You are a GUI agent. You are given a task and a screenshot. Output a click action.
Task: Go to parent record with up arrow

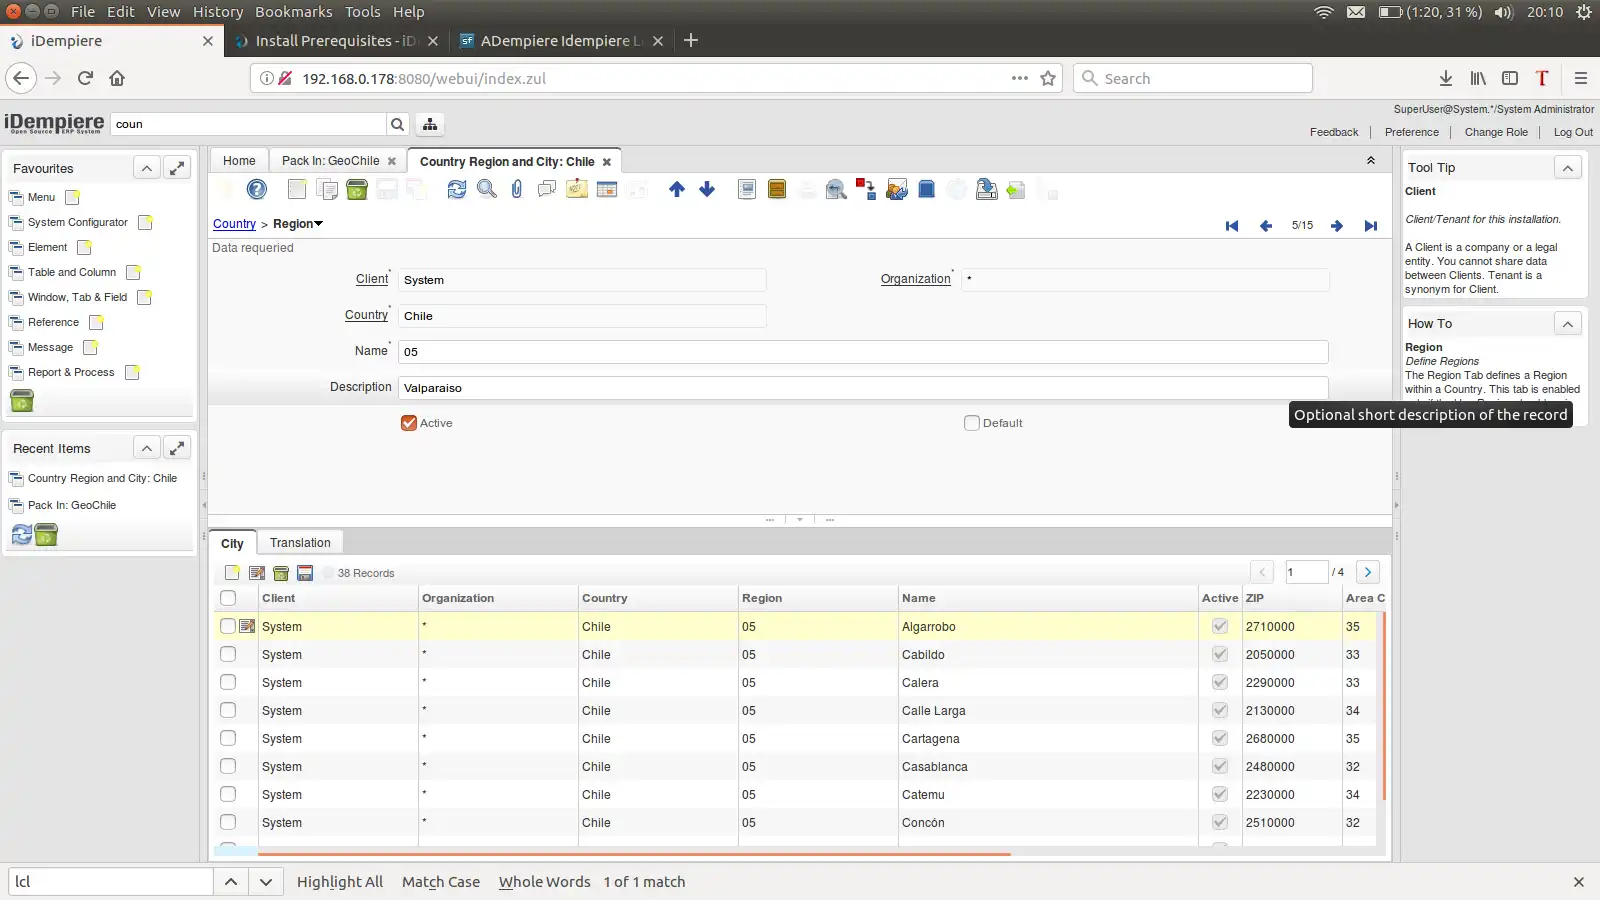pos(677,189)
